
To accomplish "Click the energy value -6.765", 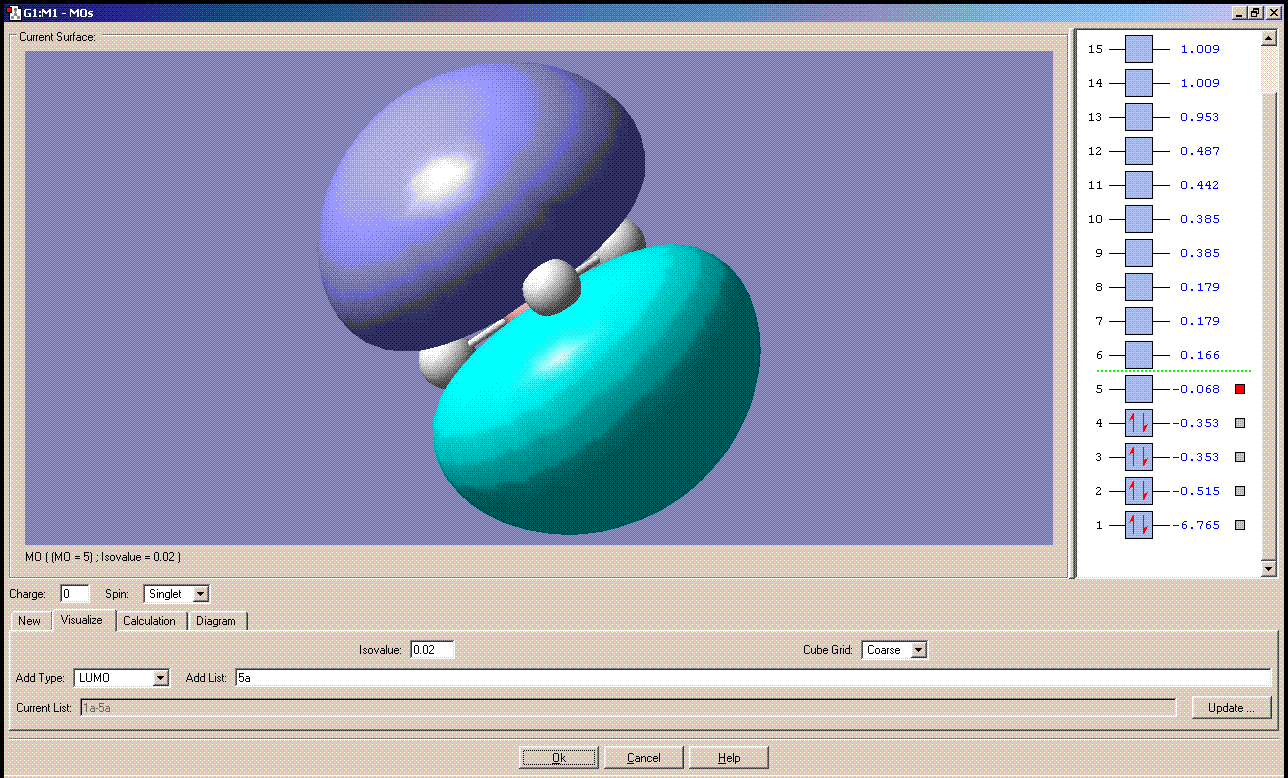I will [x=1197, y=525].
